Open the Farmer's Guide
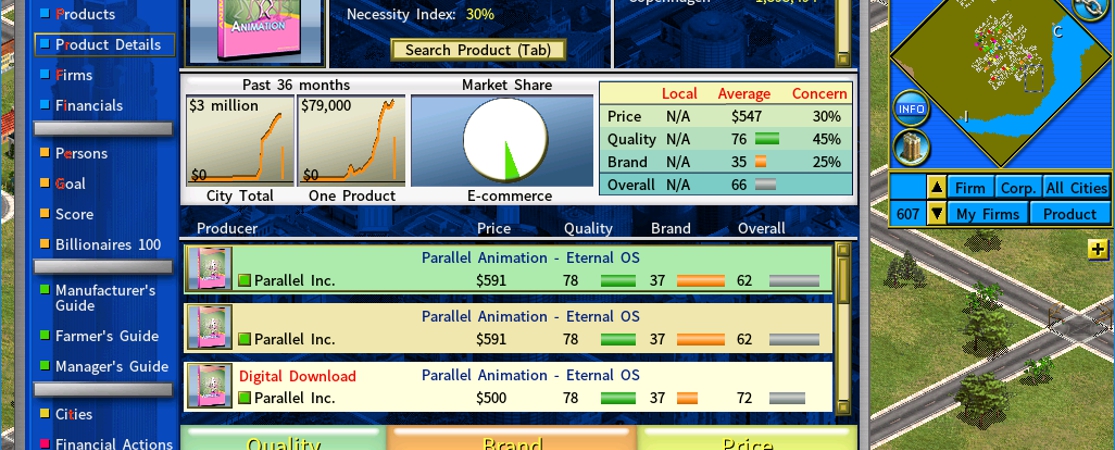 click(107, 336)
